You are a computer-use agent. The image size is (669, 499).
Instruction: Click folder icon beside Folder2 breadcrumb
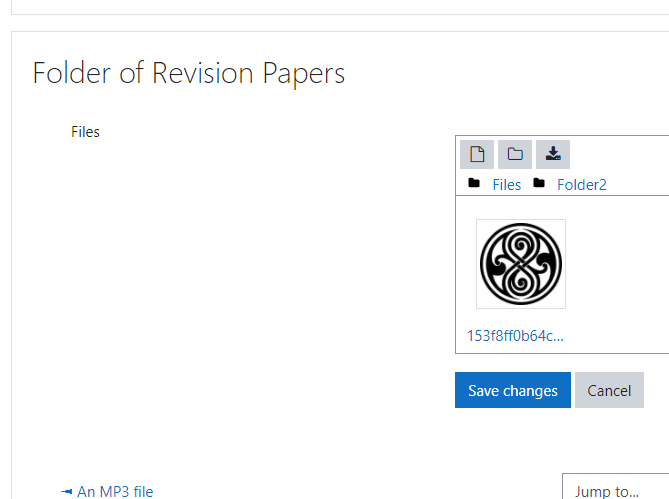point(539,183)
